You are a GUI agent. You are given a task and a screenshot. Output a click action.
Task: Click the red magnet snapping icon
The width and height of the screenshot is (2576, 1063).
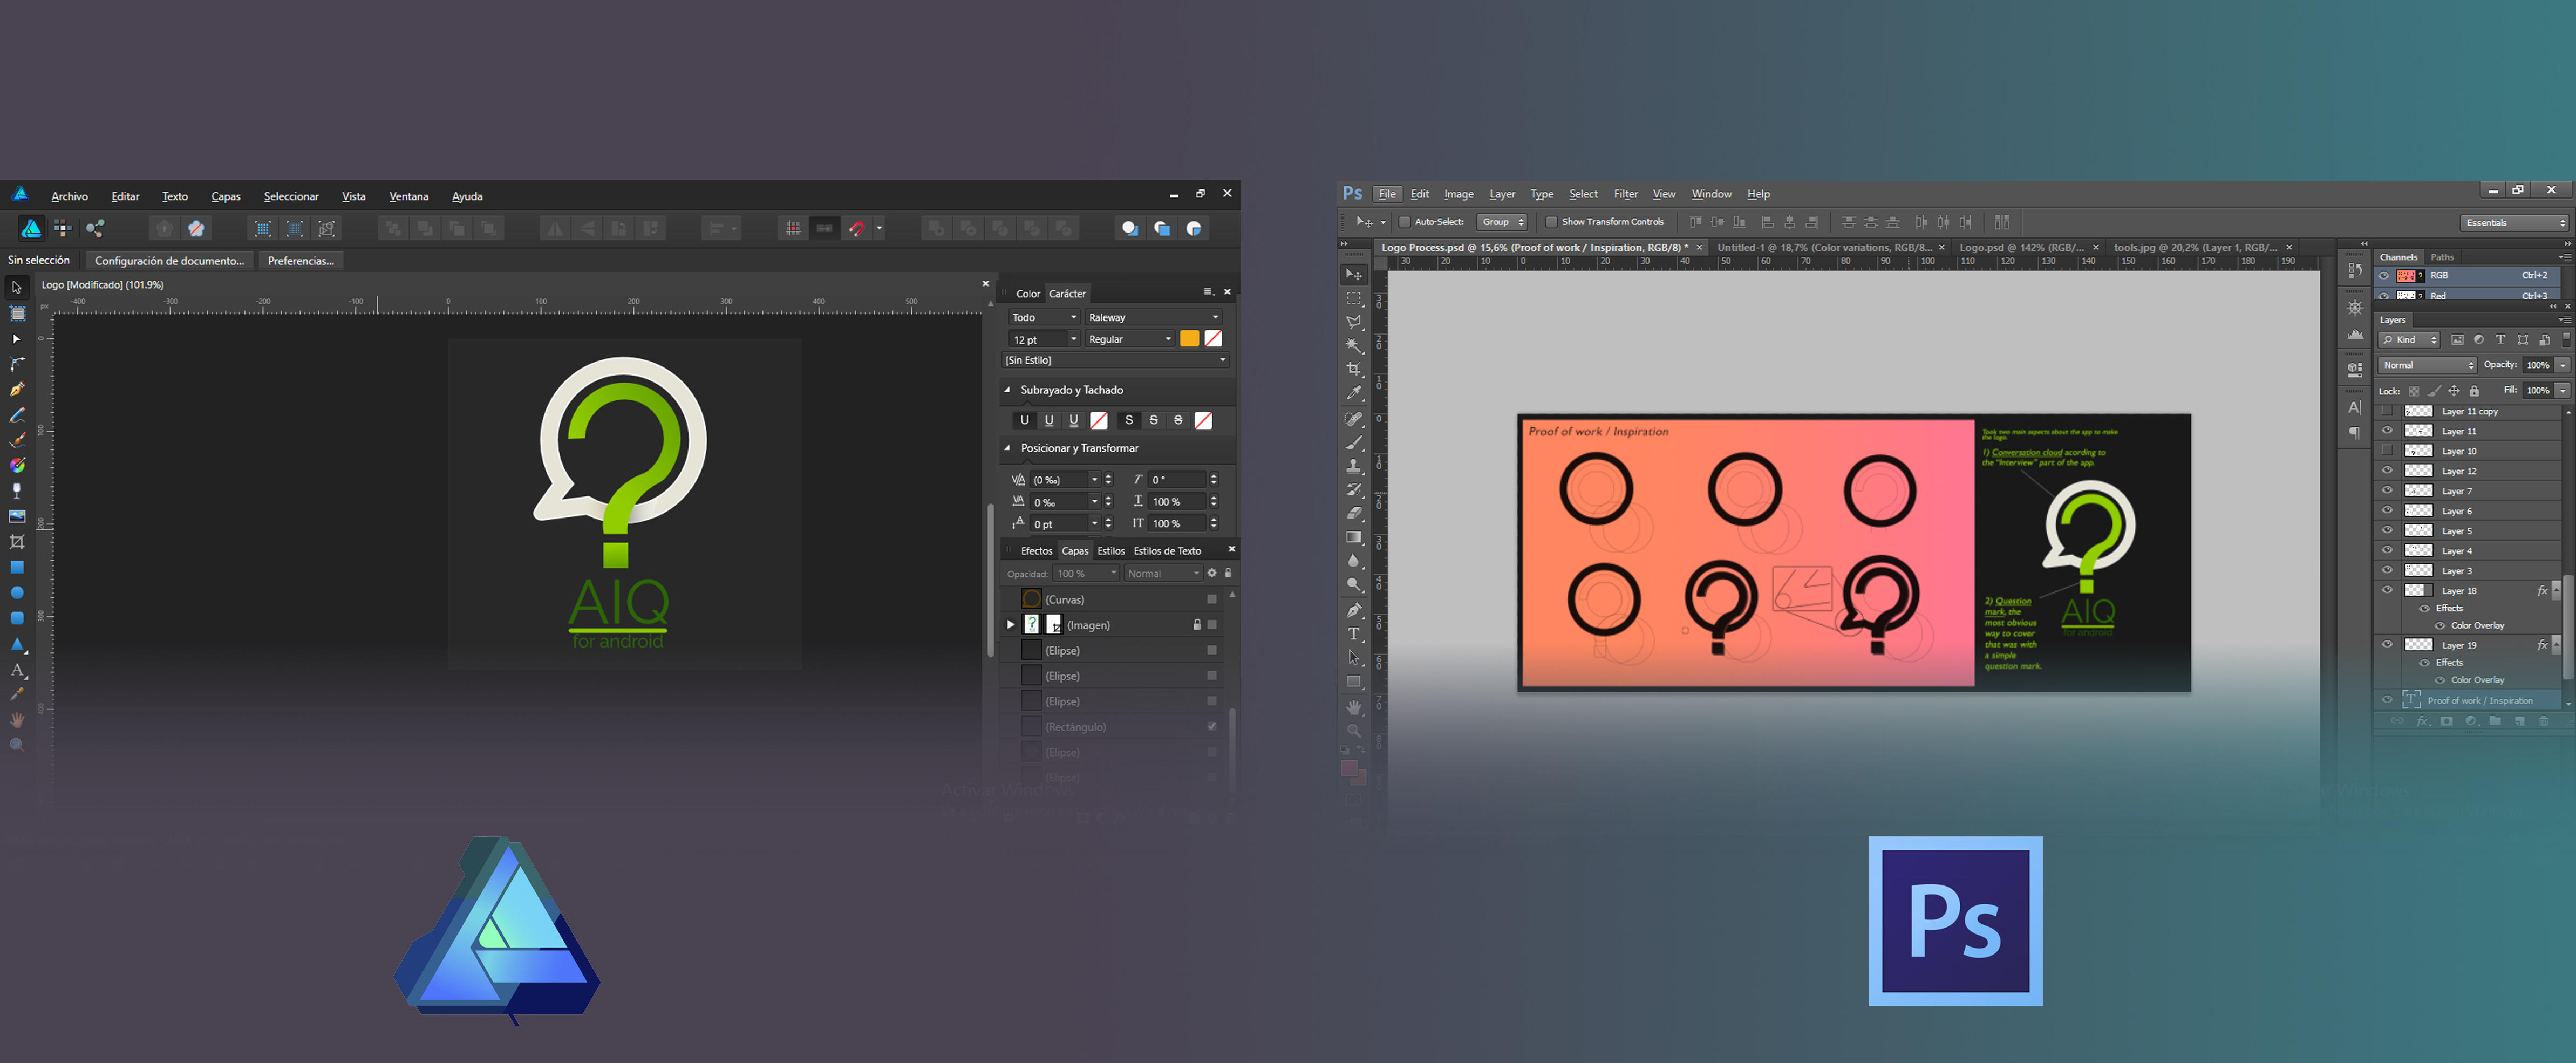pos(857,228)
